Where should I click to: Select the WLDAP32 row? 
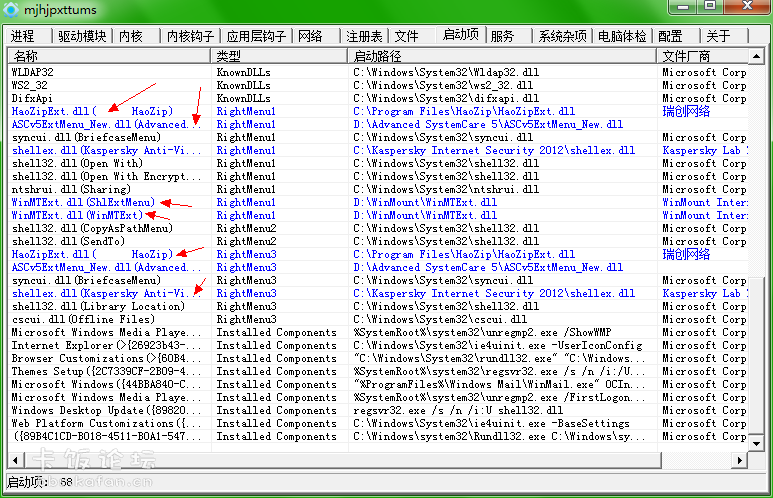click(378, 72)
